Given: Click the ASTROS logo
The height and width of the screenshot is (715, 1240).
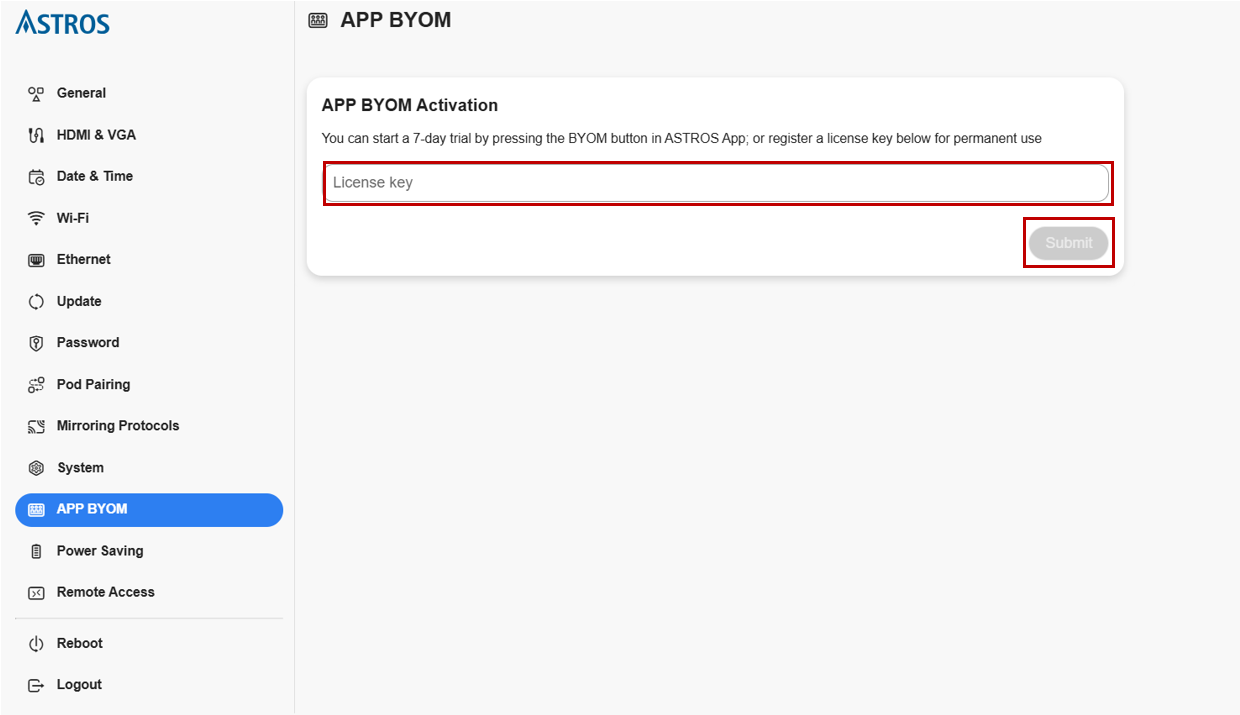Looking at the screenshot, I should point(63,23).
